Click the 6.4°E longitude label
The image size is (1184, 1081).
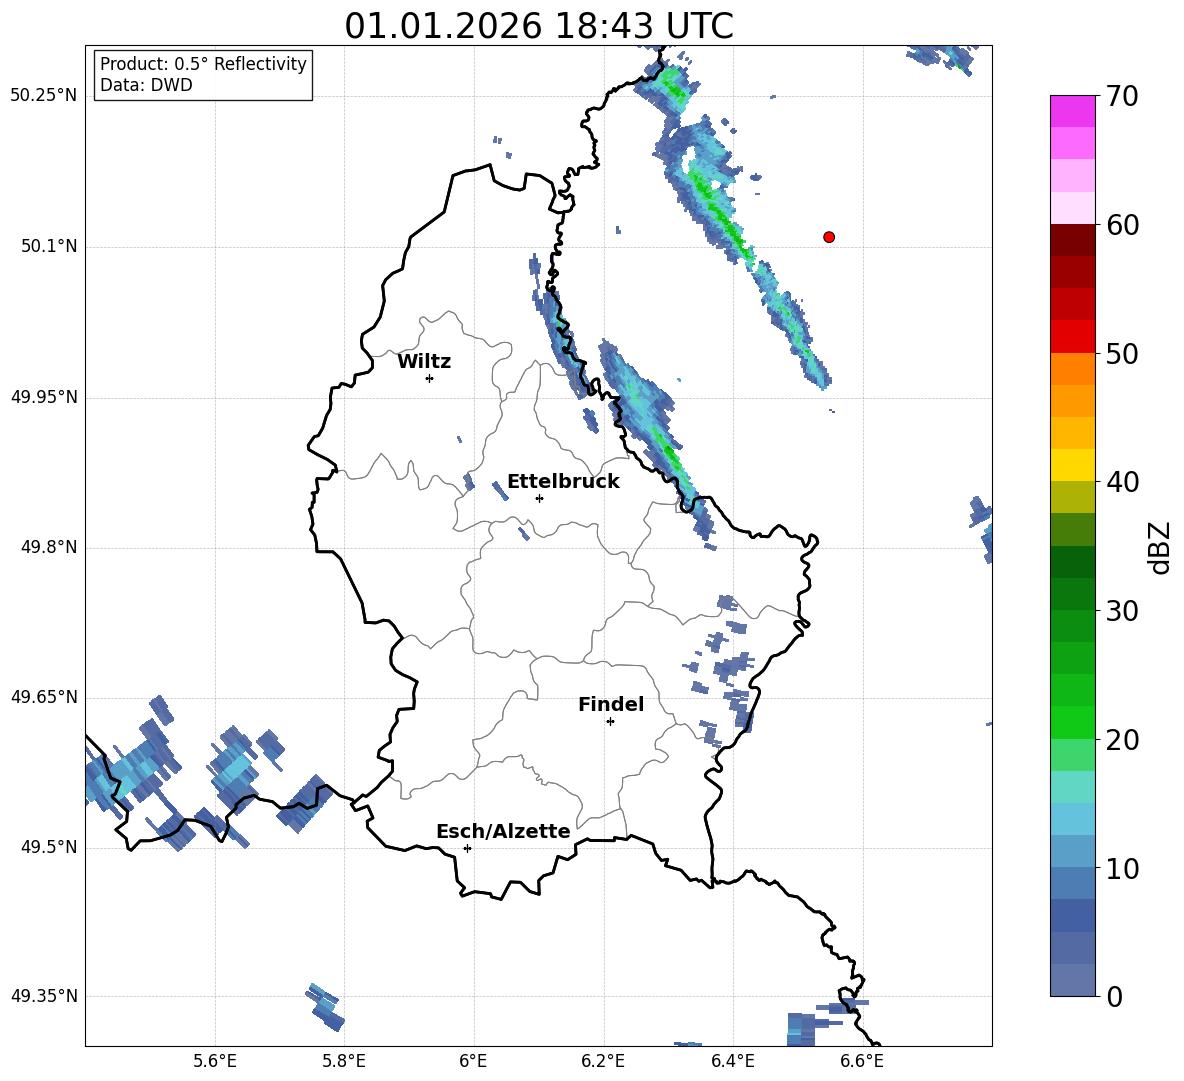click(732, 1061)
